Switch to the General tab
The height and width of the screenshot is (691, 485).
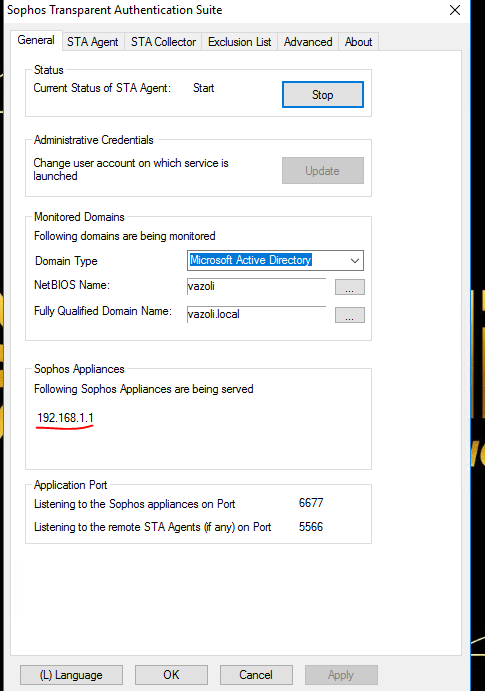(36, 40)
